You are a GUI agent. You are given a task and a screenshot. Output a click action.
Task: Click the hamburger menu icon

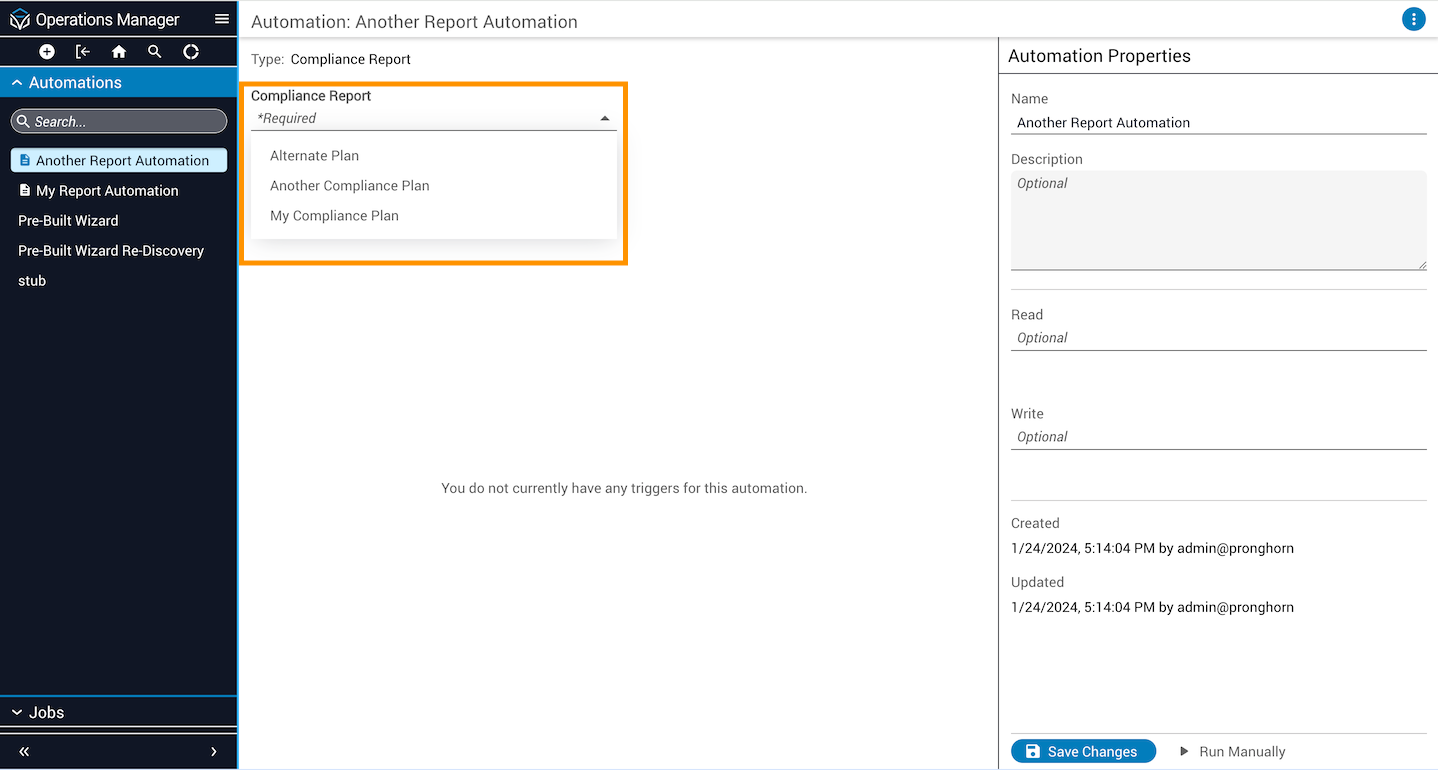pyautogui.click(x=222, y=19)
